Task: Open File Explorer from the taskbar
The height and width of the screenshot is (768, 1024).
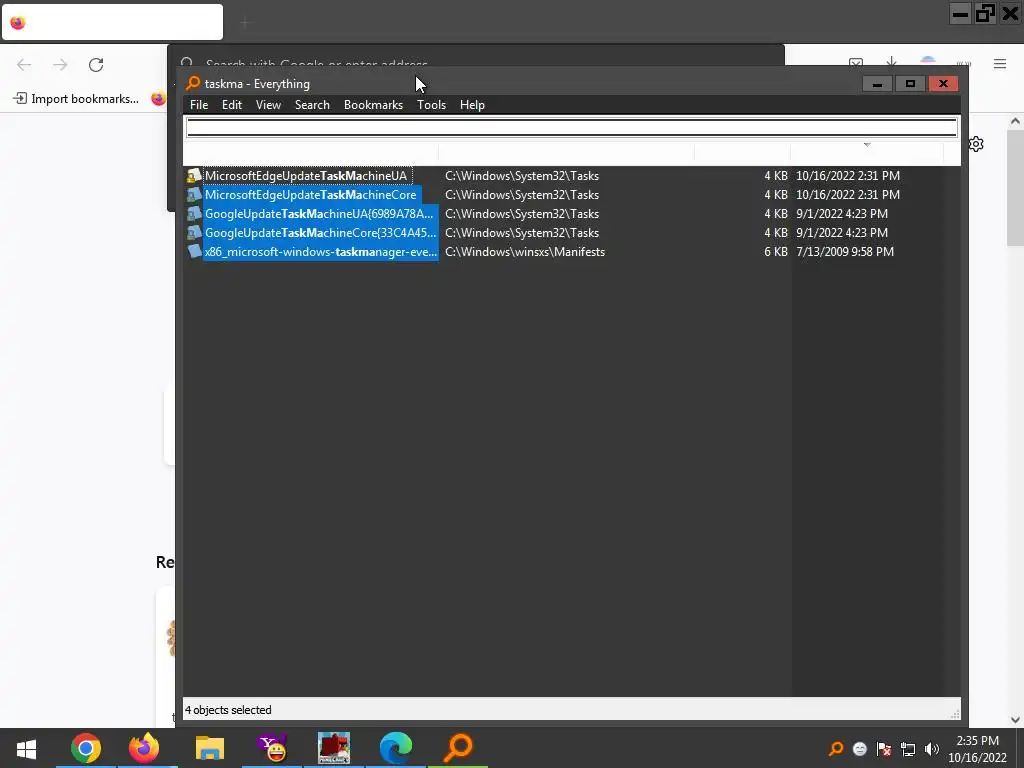Action: (210, 748)
